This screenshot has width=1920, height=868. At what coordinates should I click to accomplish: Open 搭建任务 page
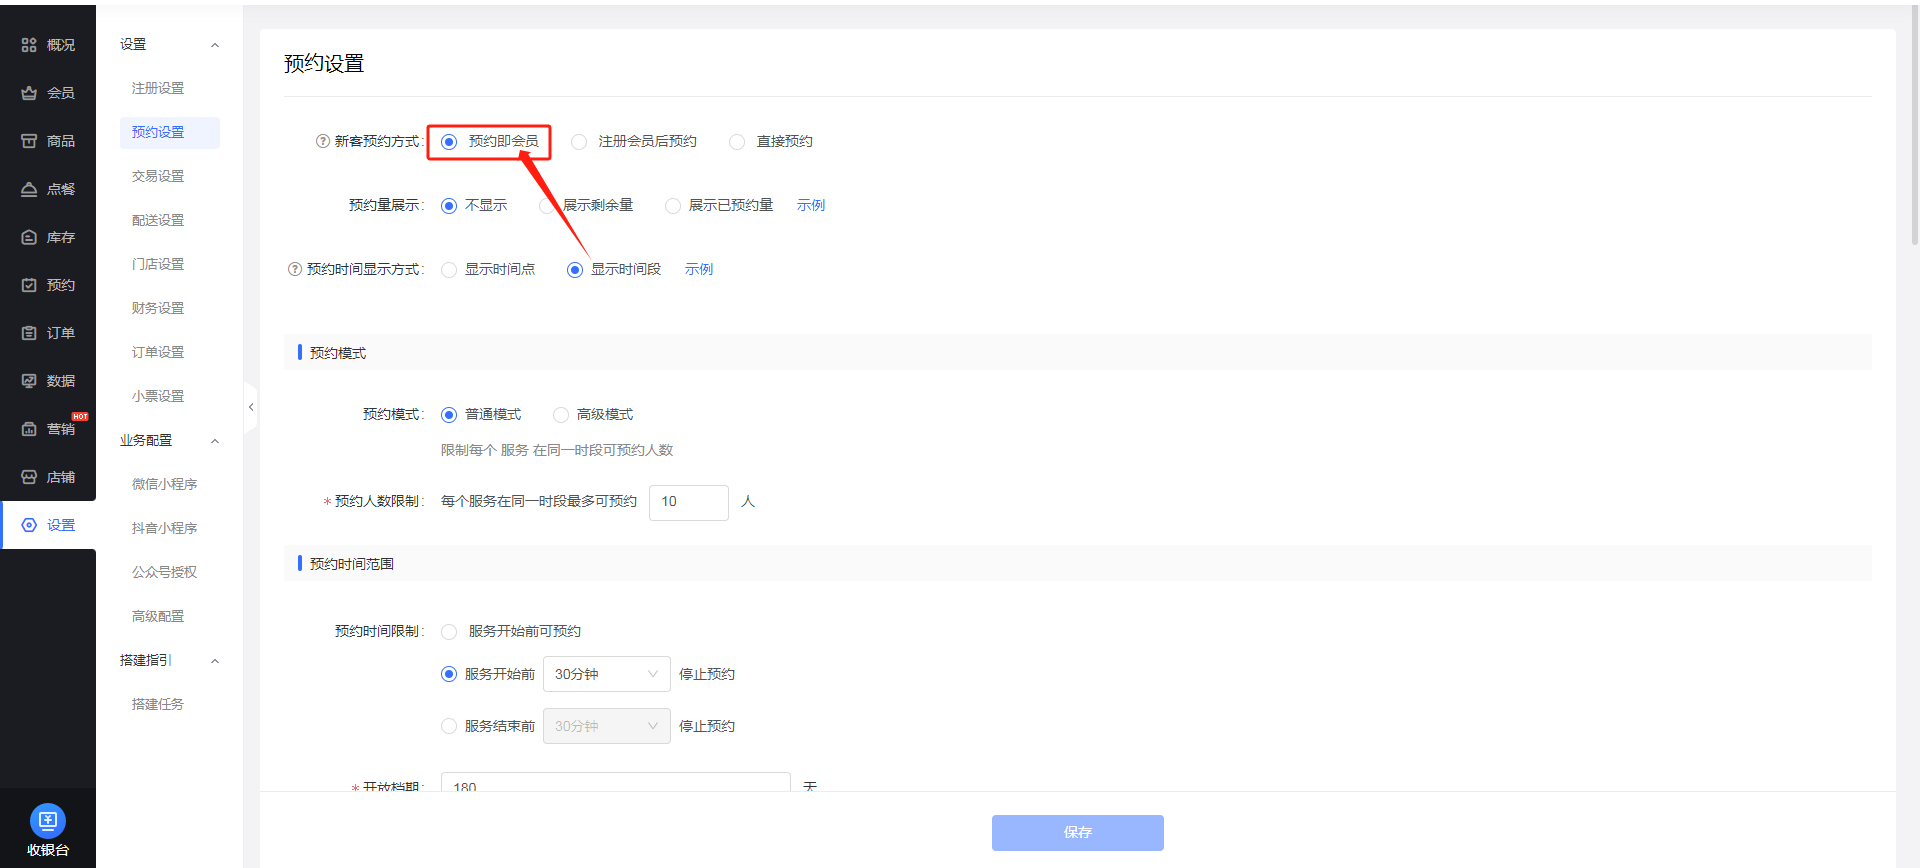pos(158,704)
